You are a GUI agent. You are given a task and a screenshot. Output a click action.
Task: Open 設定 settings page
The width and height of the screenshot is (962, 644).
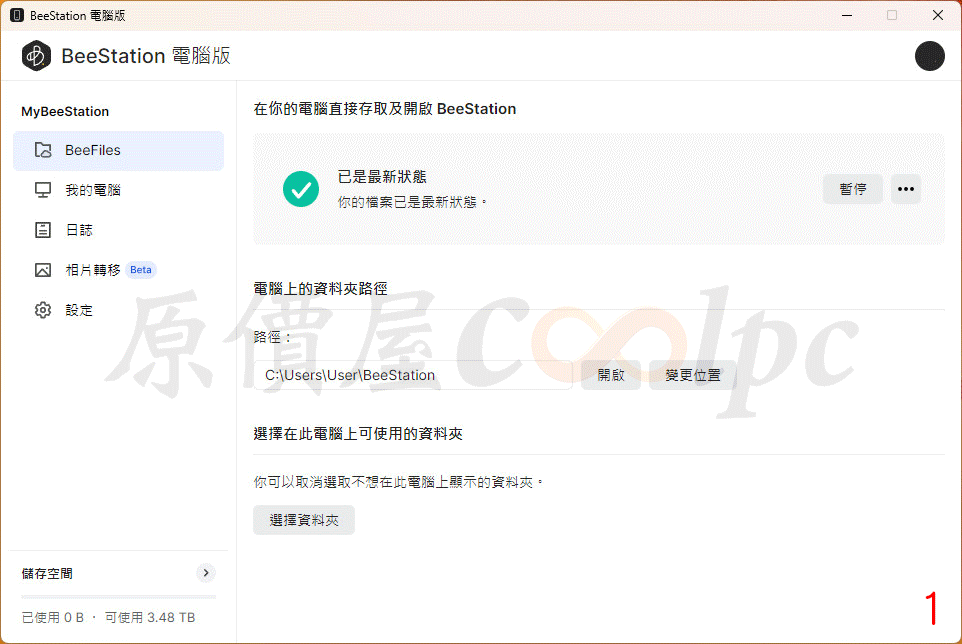pos(118,310)
